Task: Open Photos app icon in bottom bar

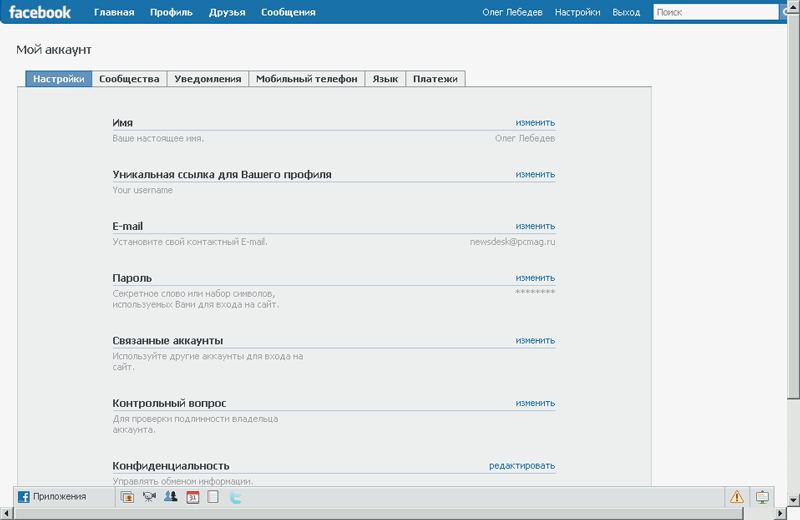Action: click(x=127, y=496)
